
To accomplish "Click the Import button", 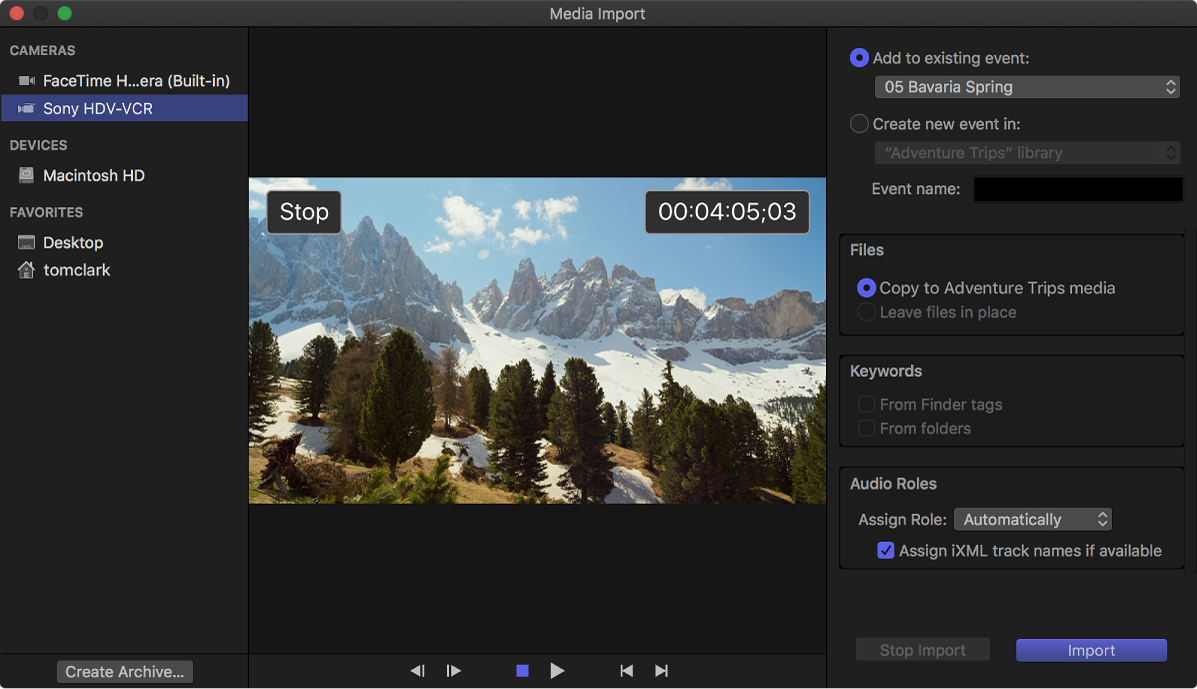I will [x=1090, y=650].
